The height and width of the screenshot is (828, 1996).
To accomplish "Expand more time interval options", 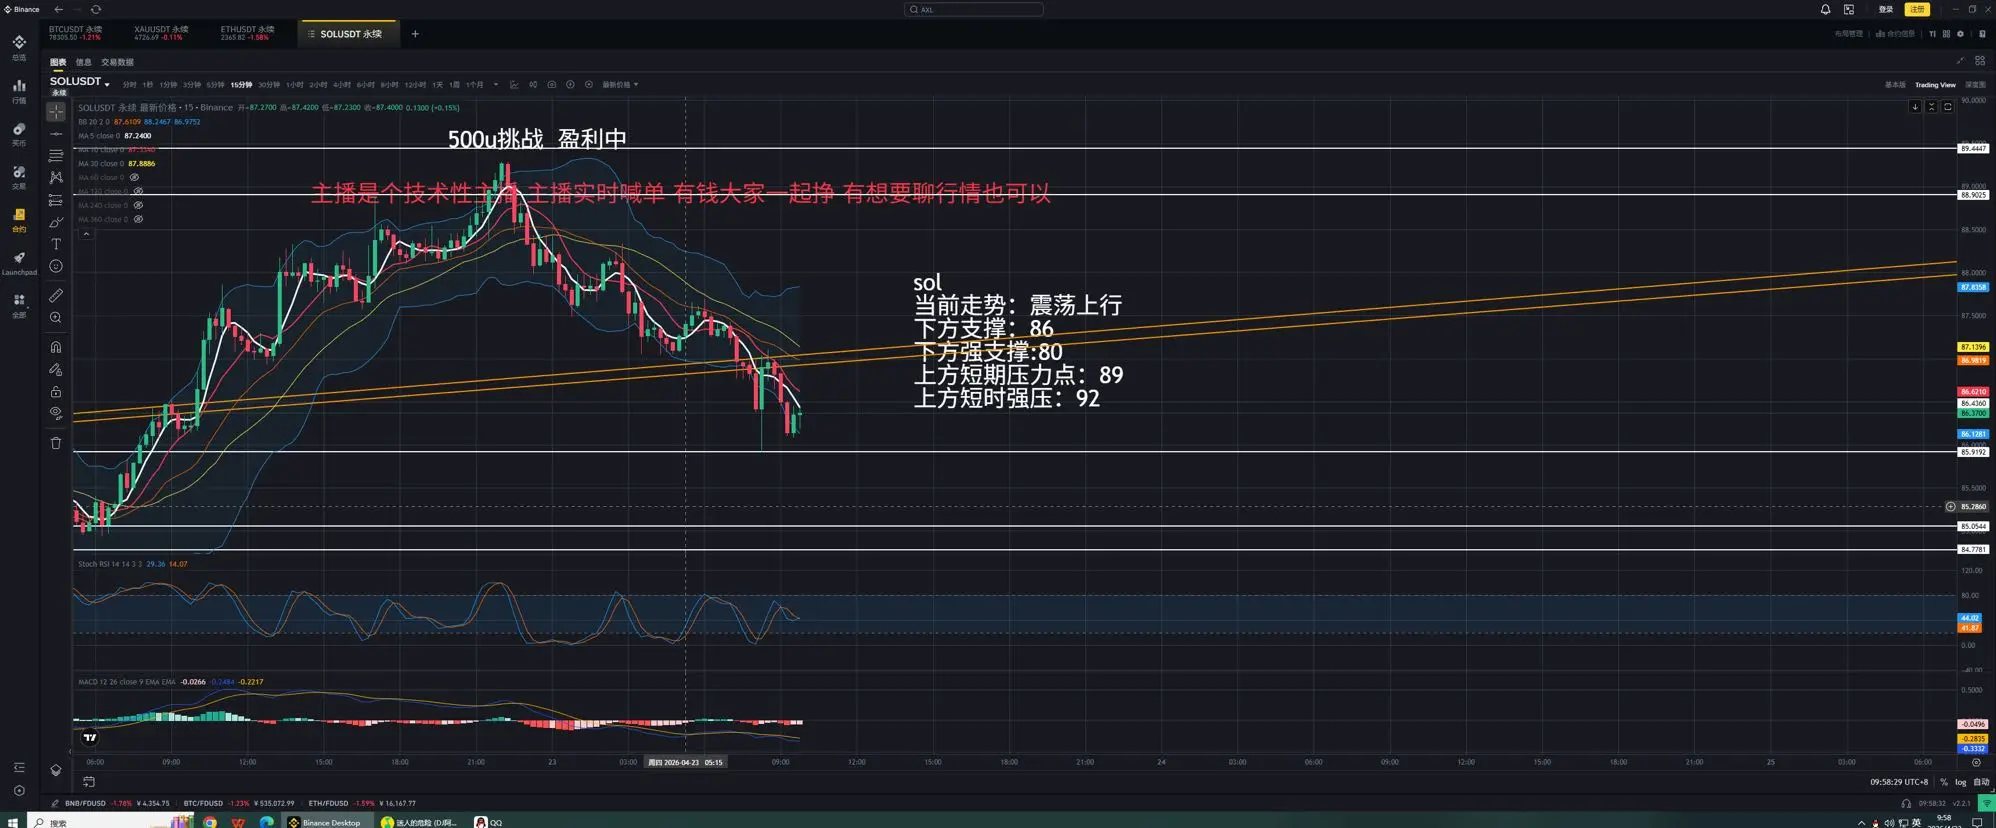I will click(496, 85).
